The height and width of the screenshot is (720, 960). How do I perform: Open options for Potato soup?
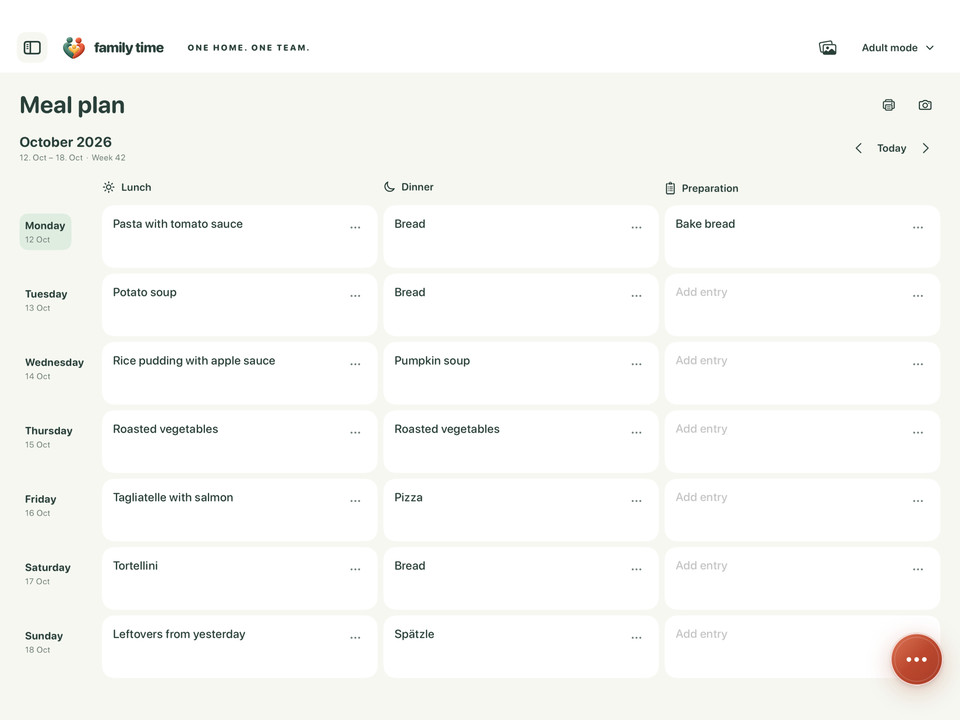point(355,296)
